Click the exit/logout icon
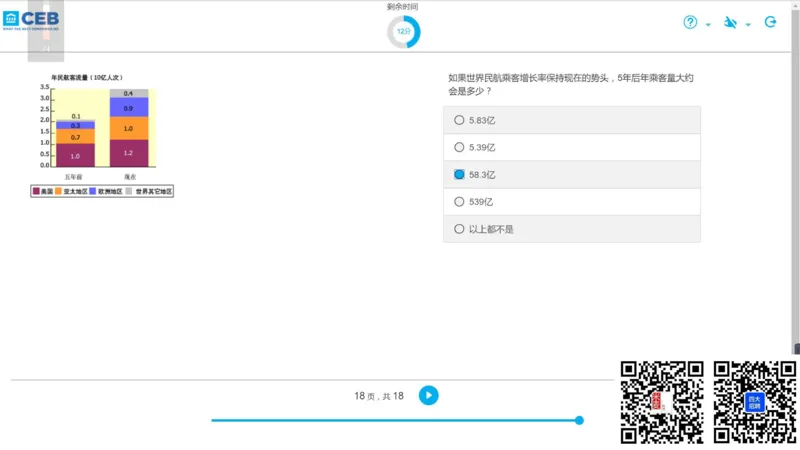Image resolution: width=800 pixels, height=450 pixels. point(770,22)
